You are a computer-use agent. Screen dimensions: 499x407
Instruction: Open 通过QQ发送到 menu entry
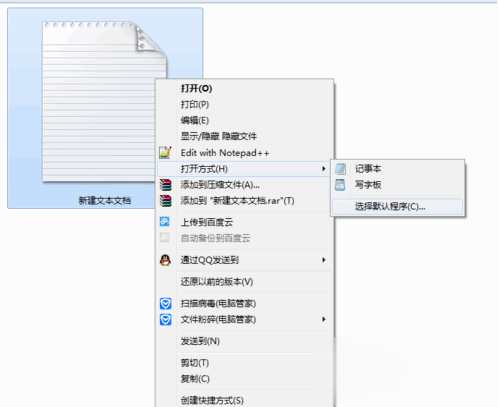244,260
